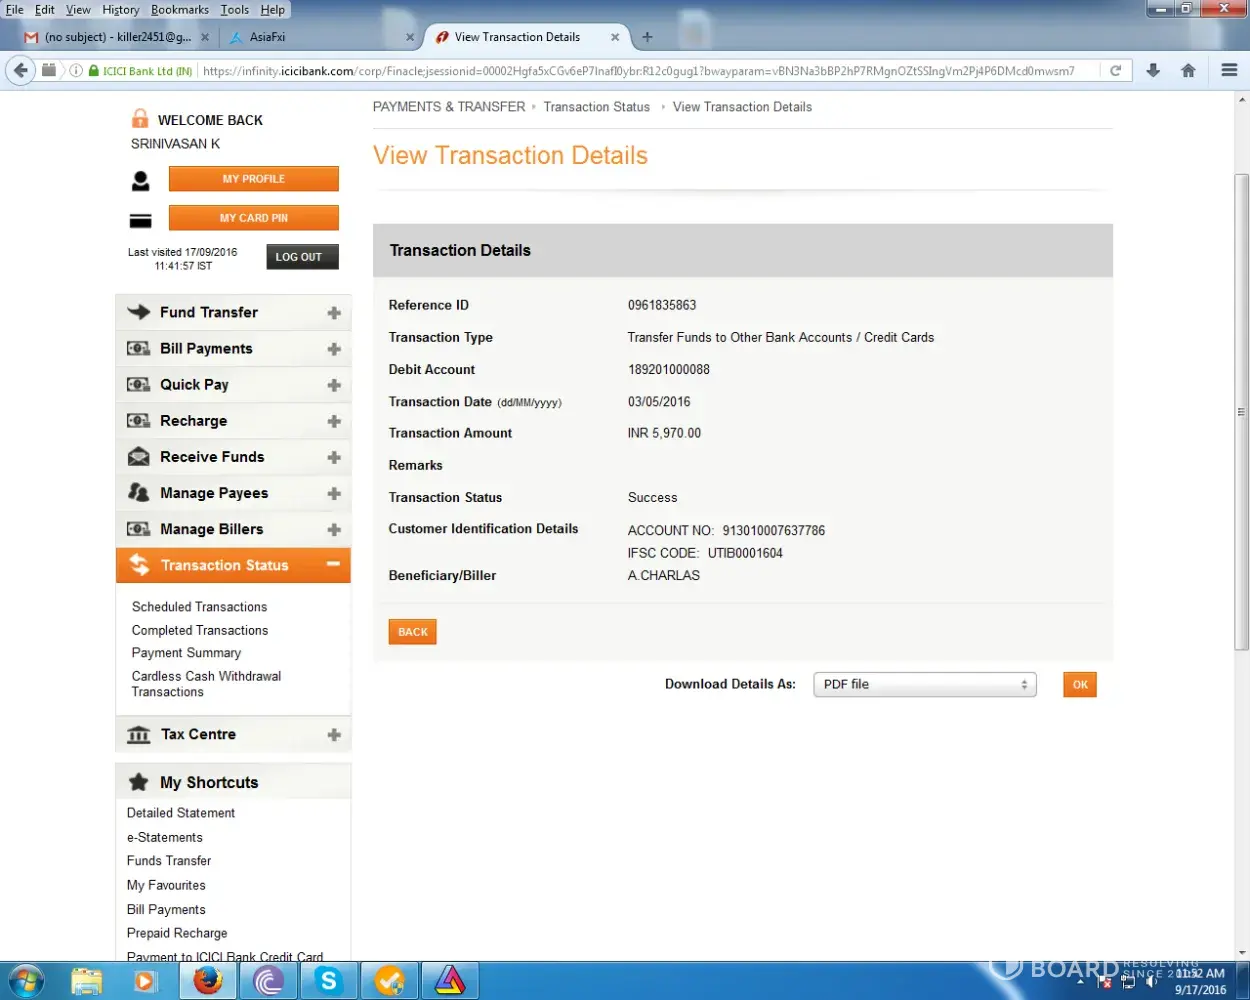
Task: Expand the Bill Payments plus sign
Action: [334, 349]
